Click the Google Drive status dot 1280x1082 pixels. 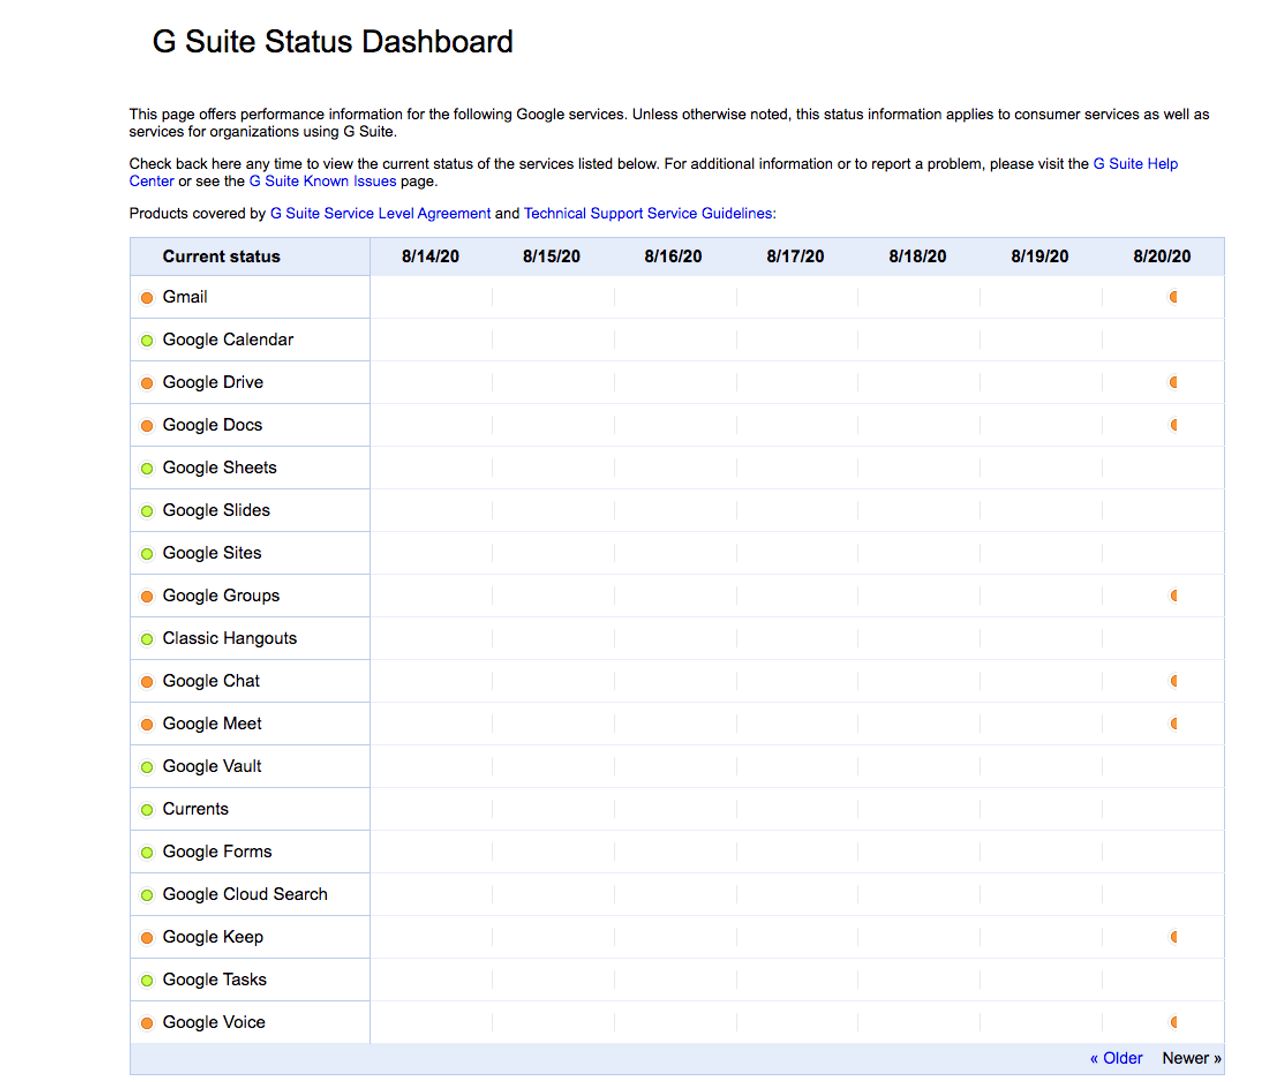(146, 382)
